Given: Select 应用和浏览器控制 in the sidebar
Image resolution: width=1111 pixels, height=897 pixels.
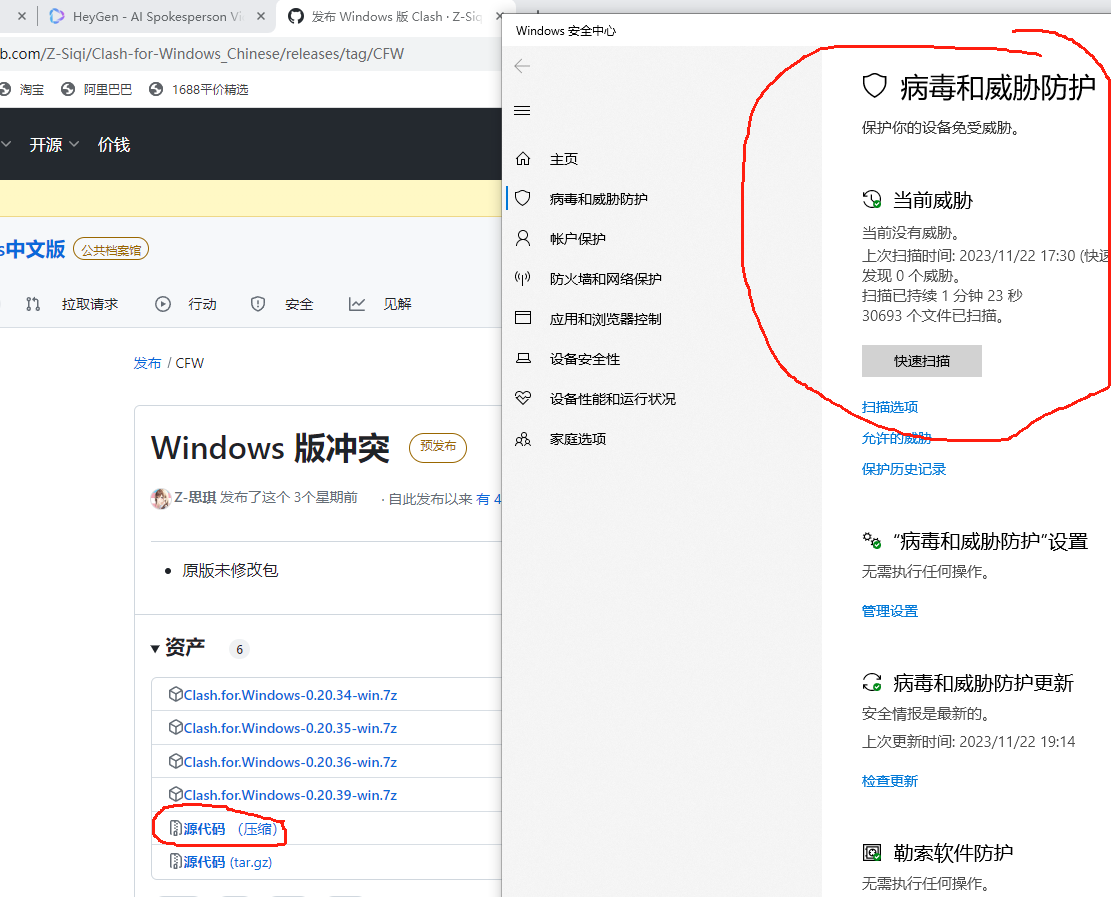Looking at the screenshot, I should (606, 319).
